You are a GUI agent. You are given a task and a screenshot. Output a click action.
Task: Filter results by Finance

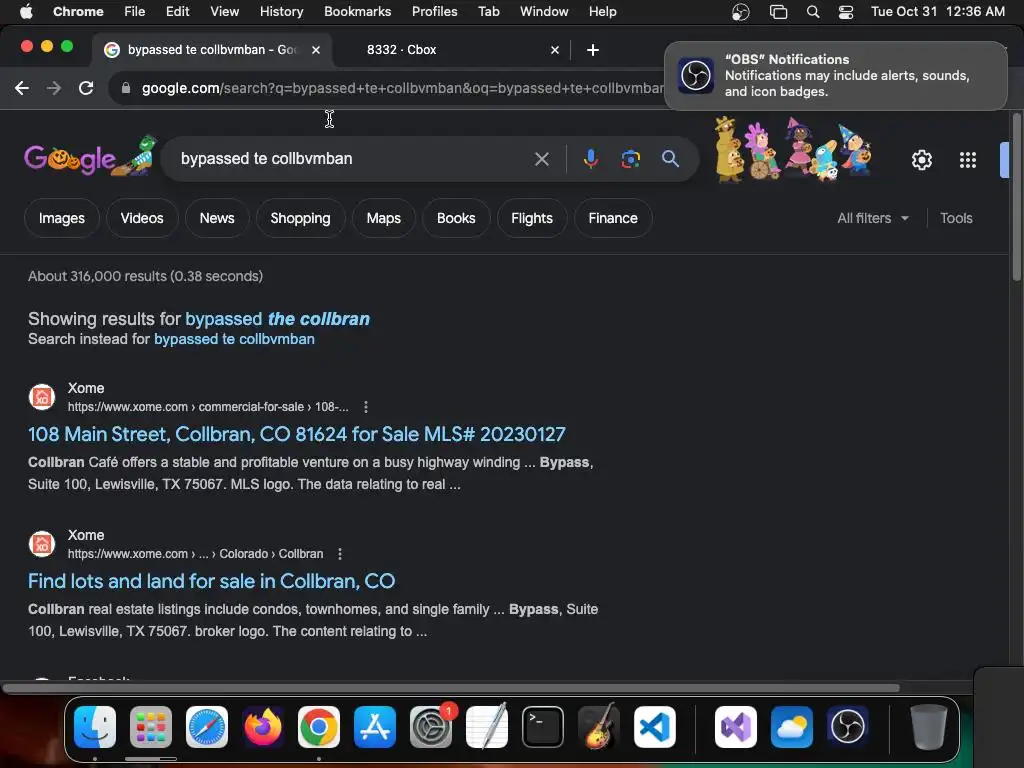click(613, 218)
